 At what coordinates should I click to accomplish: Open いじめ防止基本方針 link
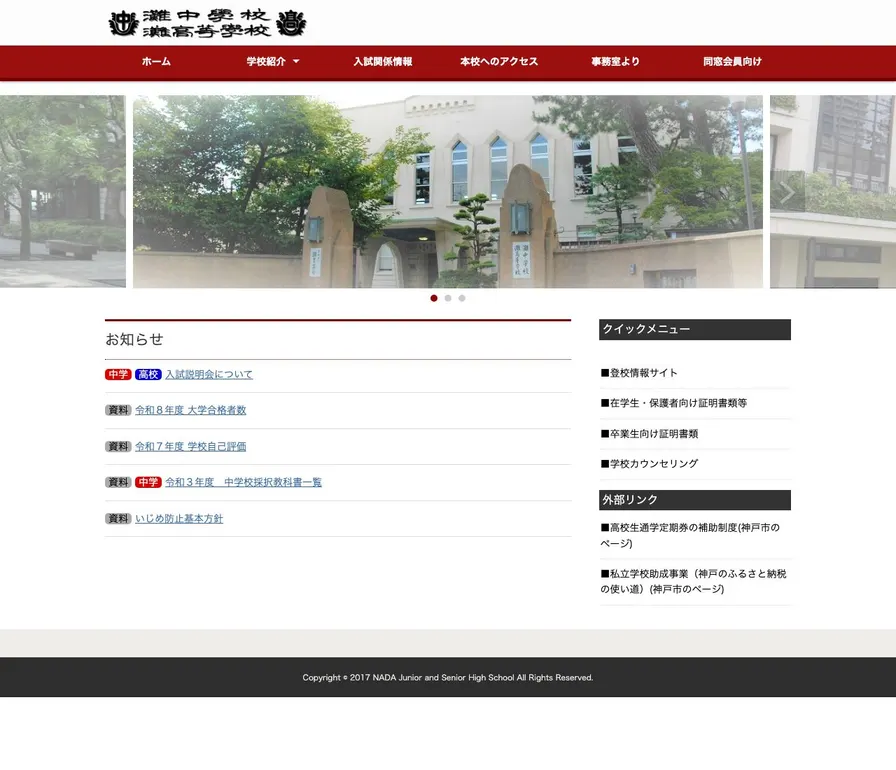tap(179, 519)
